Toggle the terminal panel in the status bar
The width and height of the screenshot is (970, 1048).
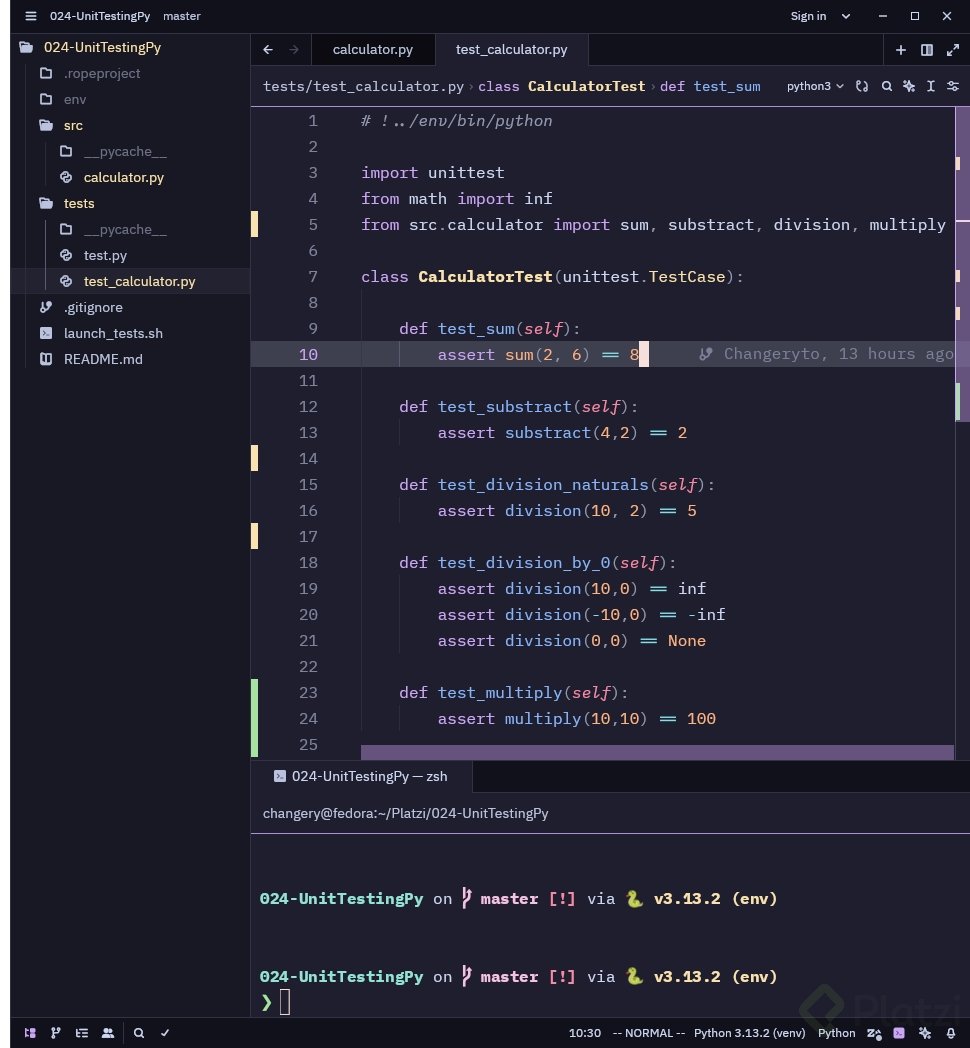[899, 1033]
